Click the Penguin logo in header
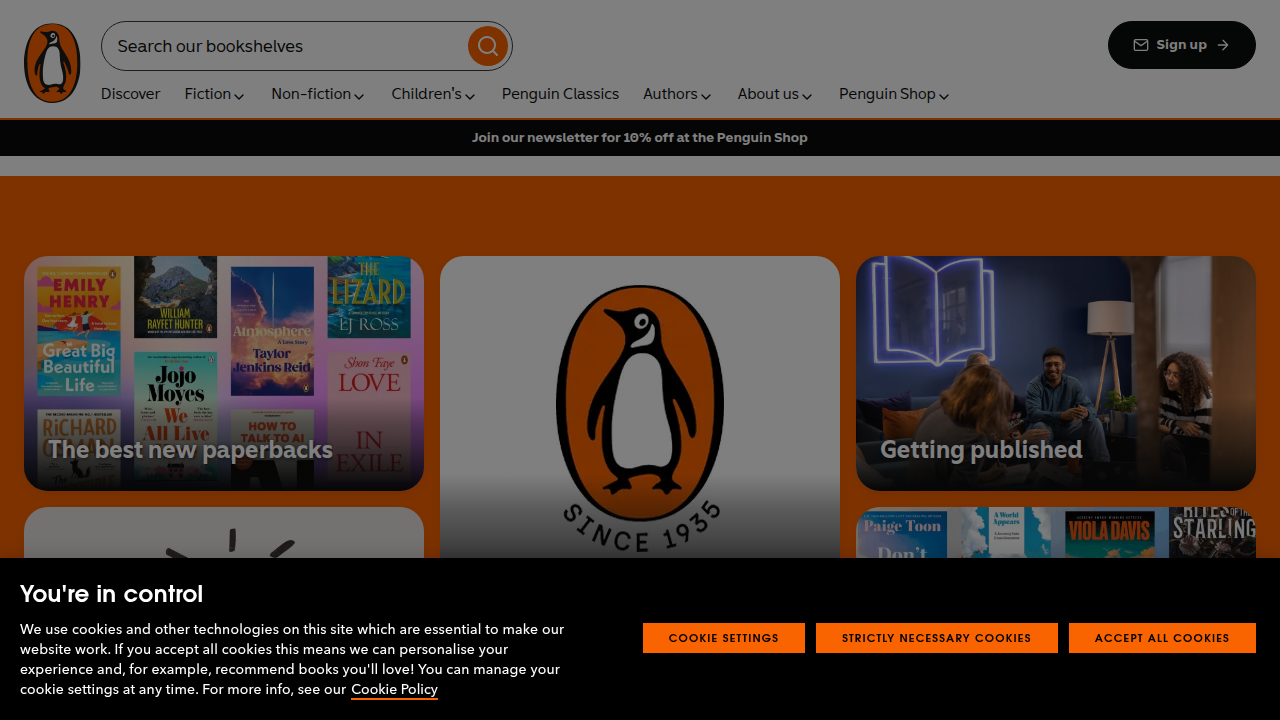 [x=52, y=63]
